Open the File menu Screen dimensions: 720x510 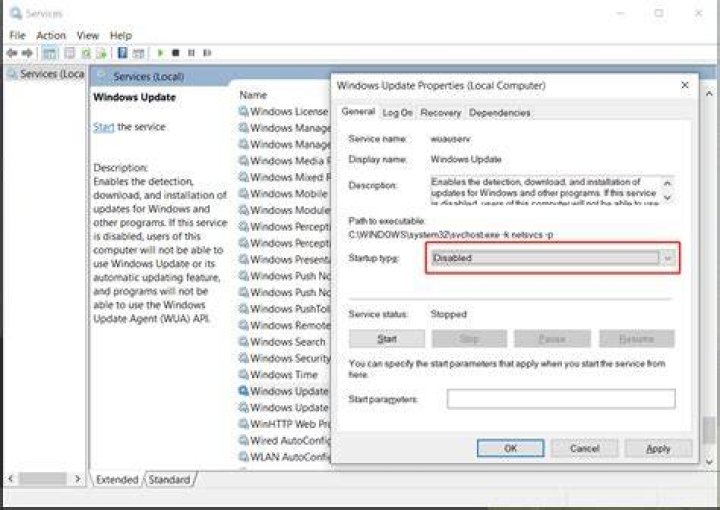pos(17,35)
